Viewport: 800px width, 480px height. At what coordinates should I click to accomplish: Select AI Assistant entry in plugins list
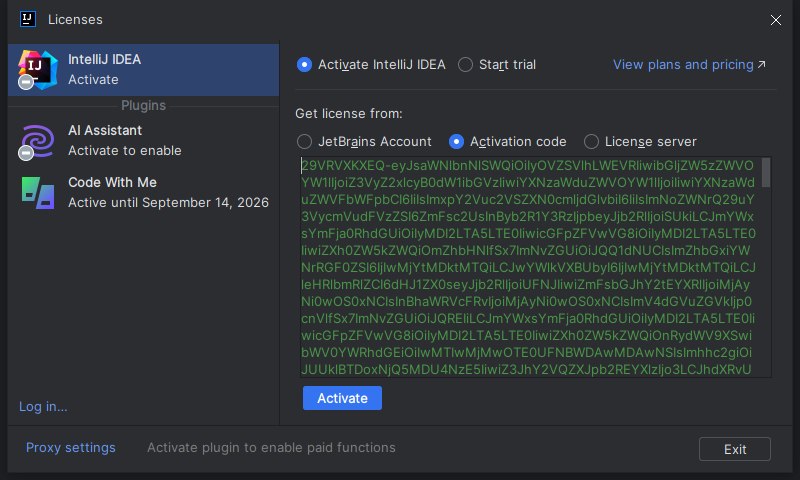tap(140, 140)
